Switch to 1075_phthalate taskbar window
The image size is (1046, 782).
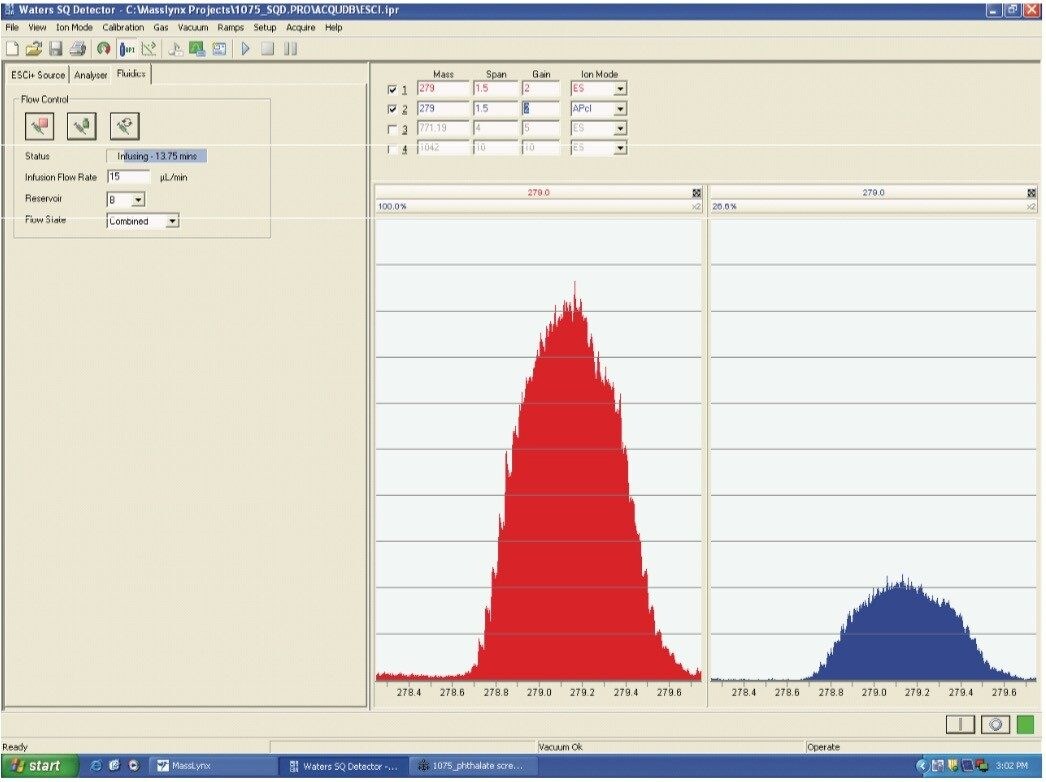click(x=475, y=766)
